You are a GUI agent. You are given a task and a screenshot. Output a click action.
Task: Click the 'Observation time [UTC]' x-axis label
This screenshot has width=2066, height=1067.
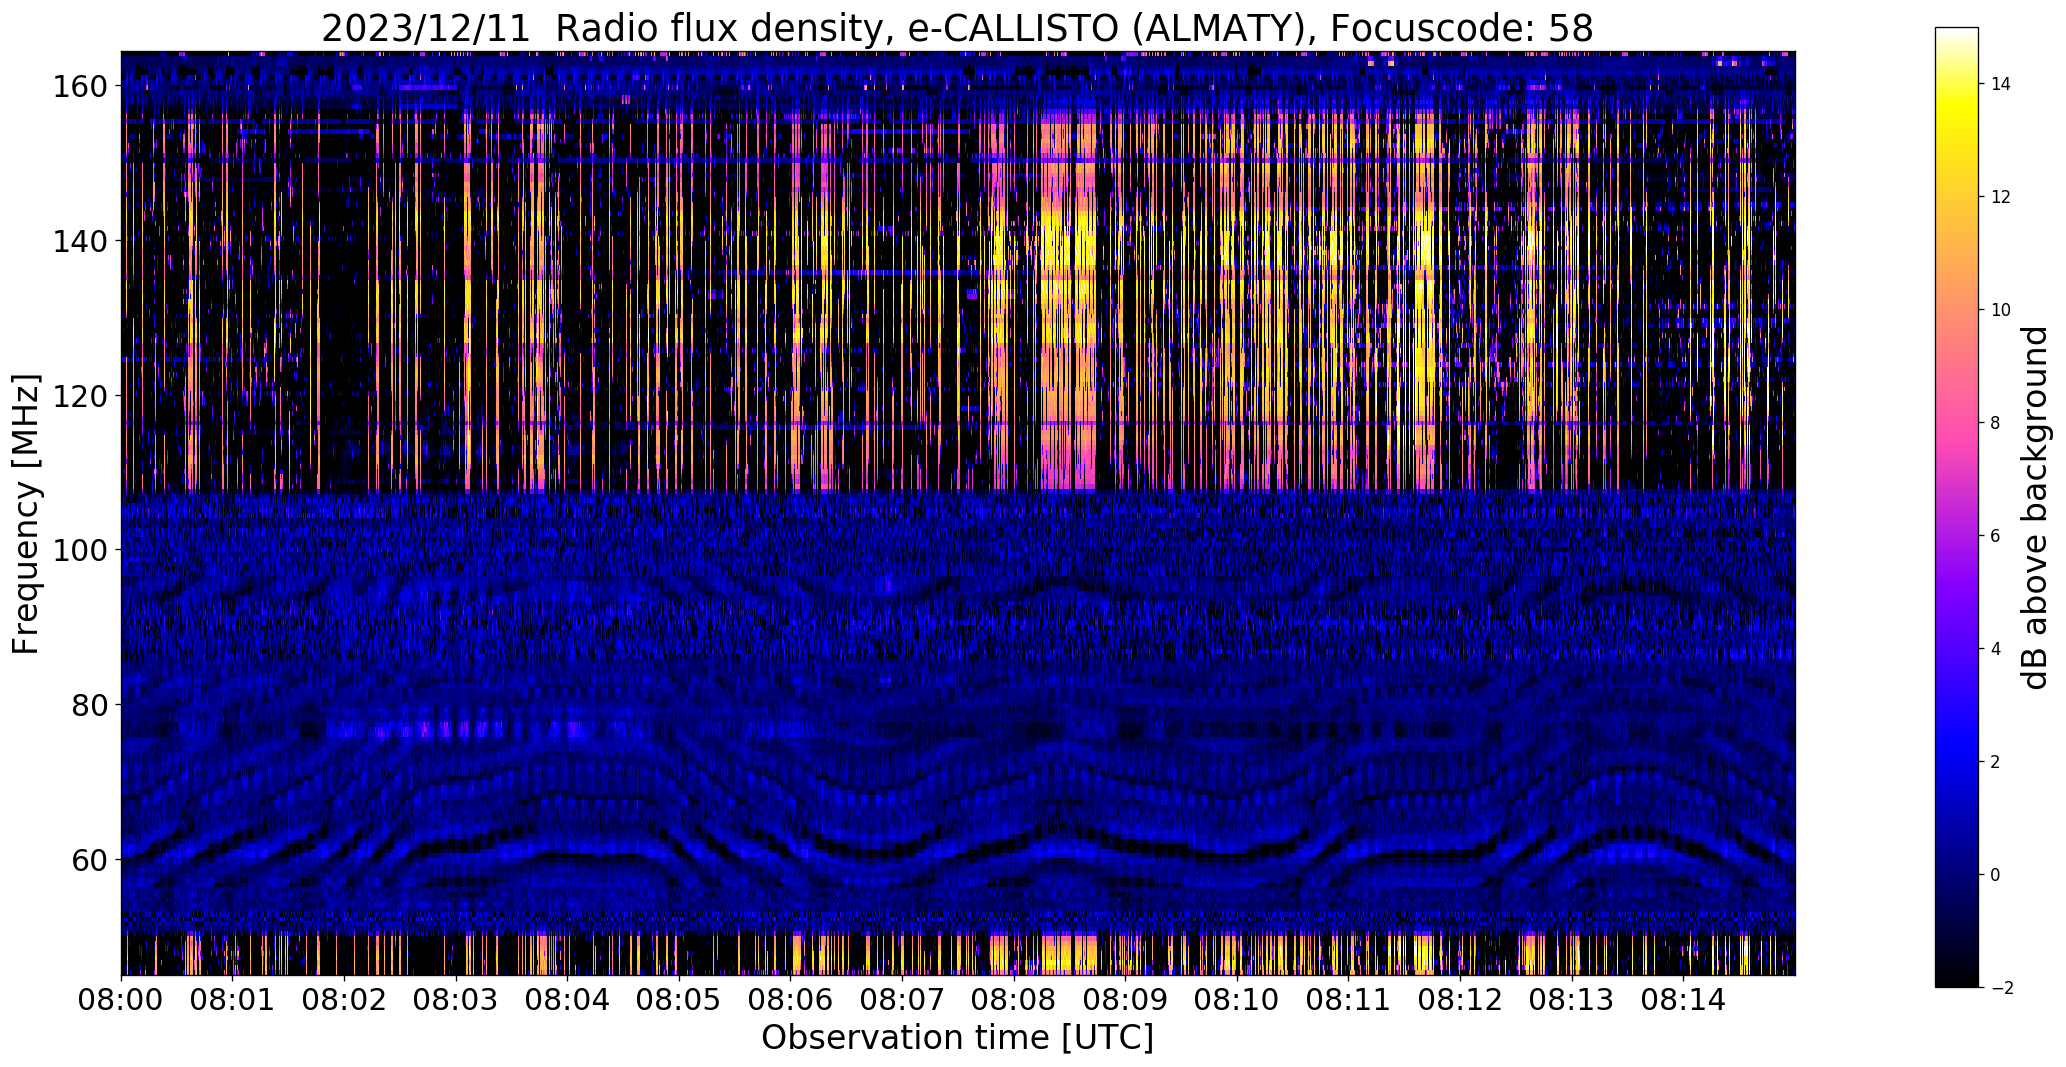coord(957,1038)
